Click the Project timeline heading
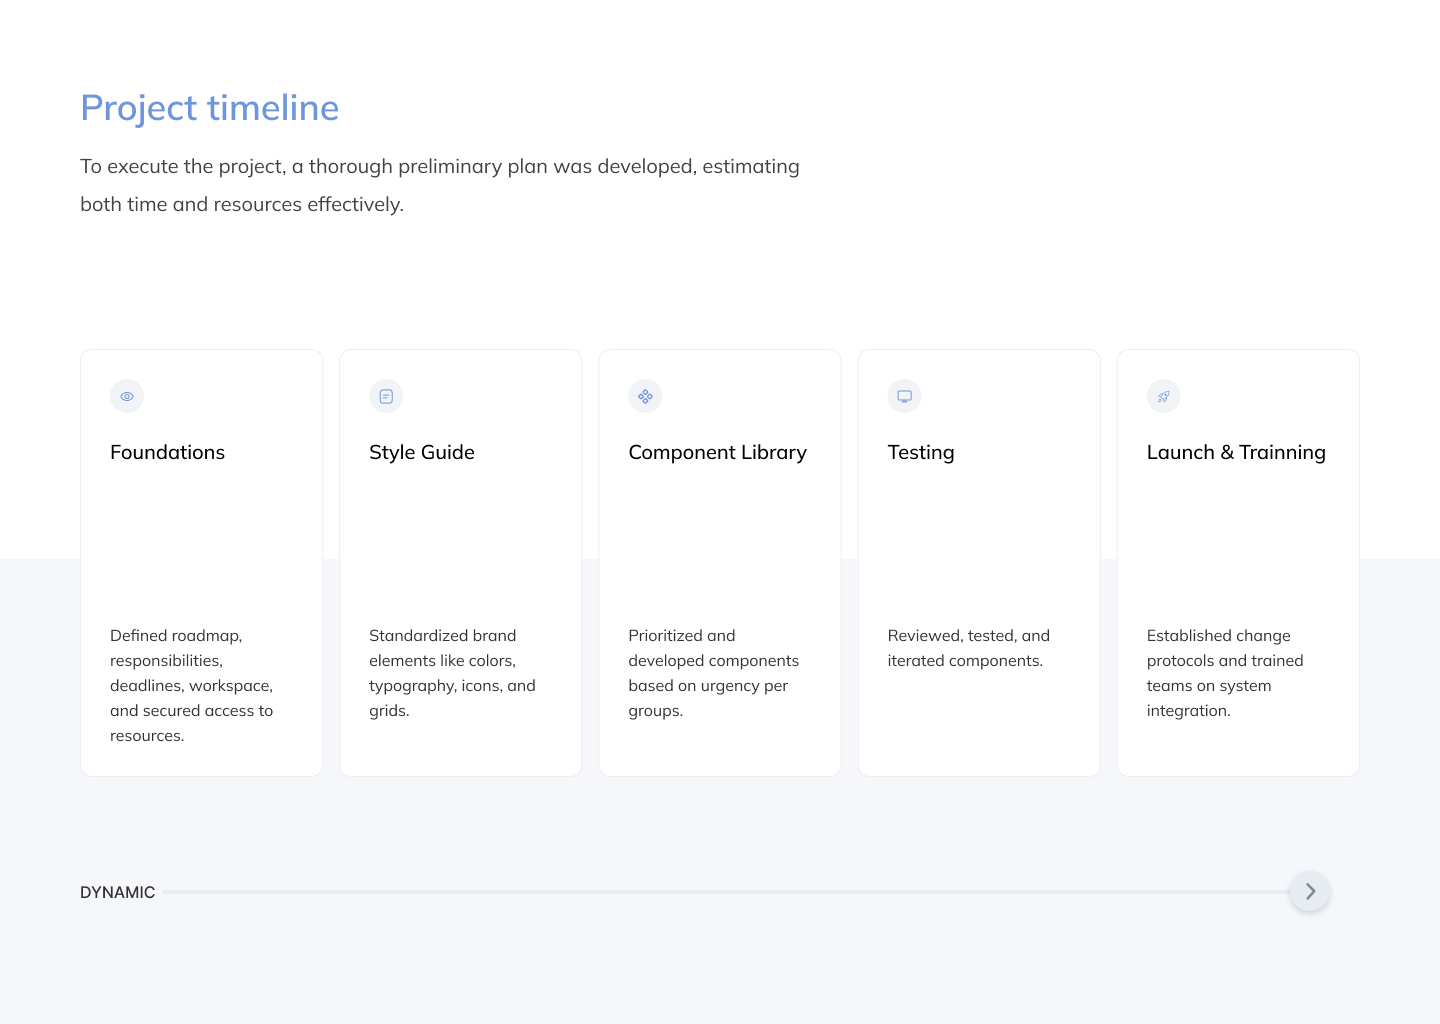The image size is (1440, 1024). click(x=209, y=108)
